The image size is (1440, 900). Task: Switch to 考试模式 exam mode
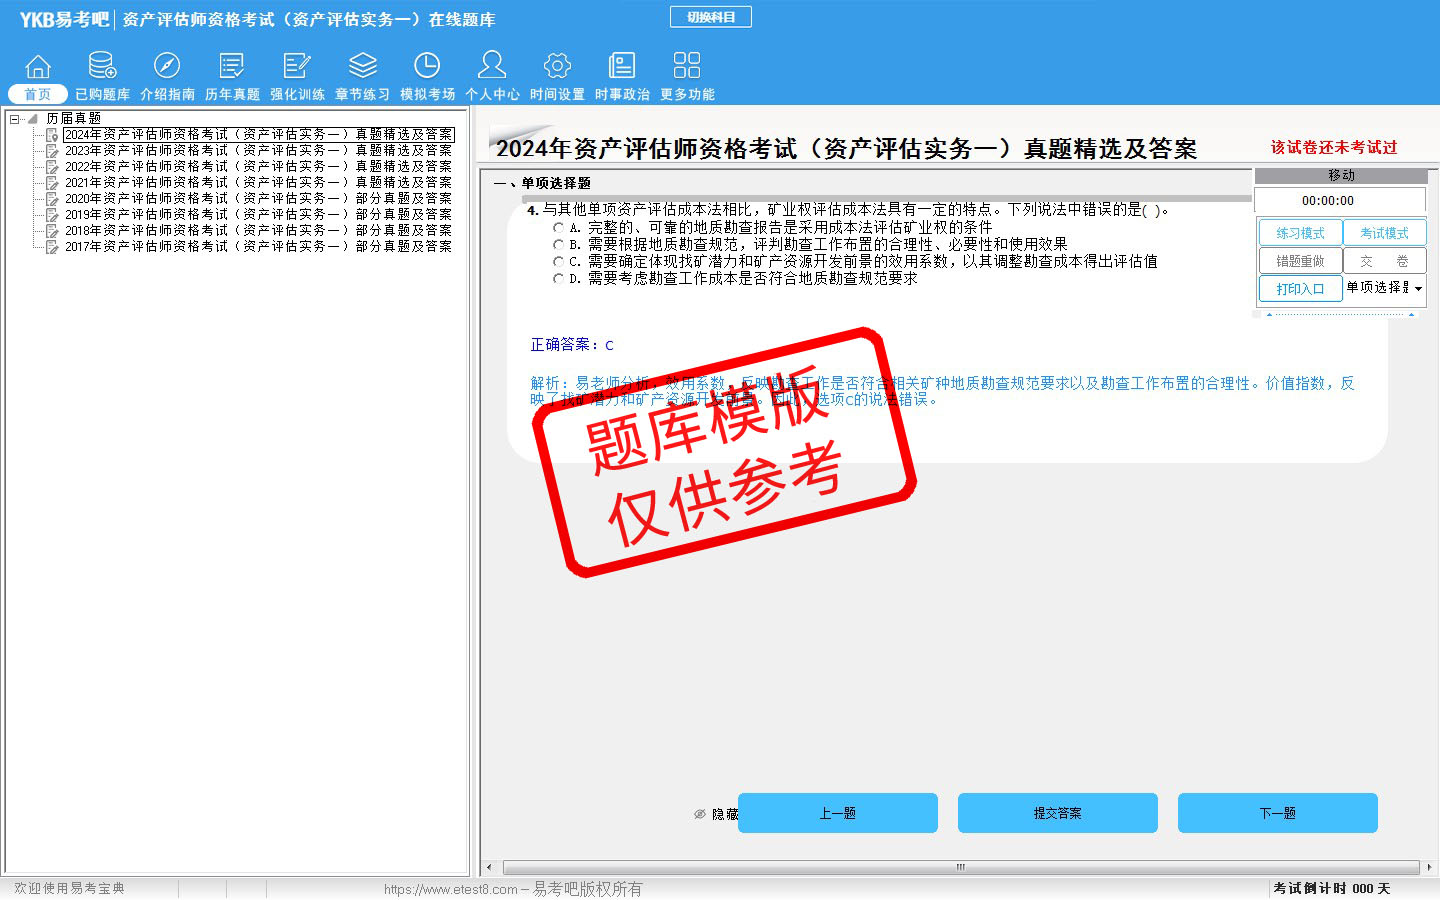click(1384, 233)
